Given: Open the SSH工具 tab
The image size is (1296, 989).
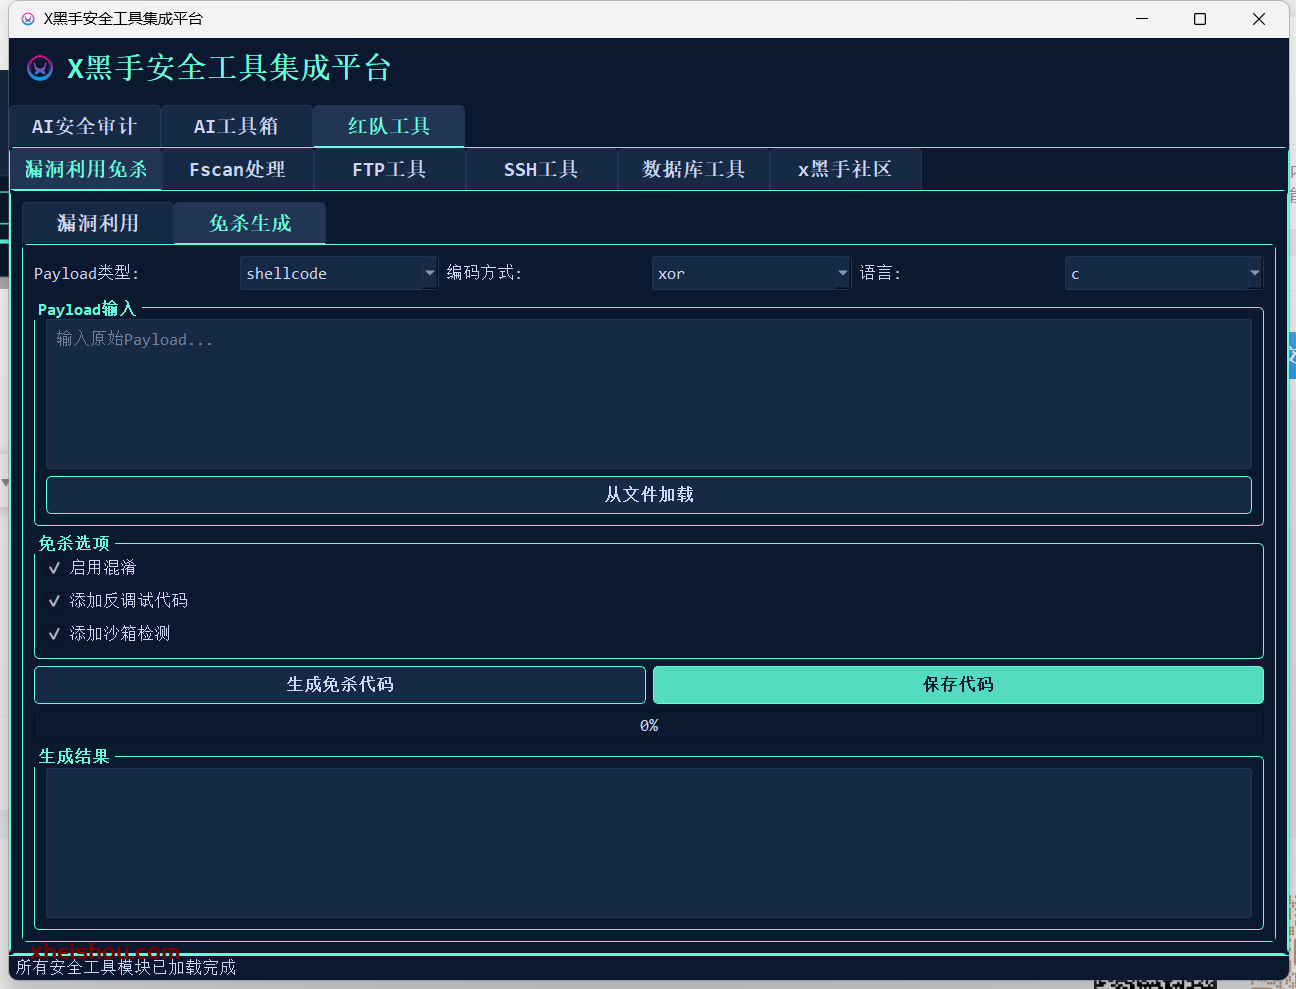Looking at the screenshot, I should click(x=541, y=169).
